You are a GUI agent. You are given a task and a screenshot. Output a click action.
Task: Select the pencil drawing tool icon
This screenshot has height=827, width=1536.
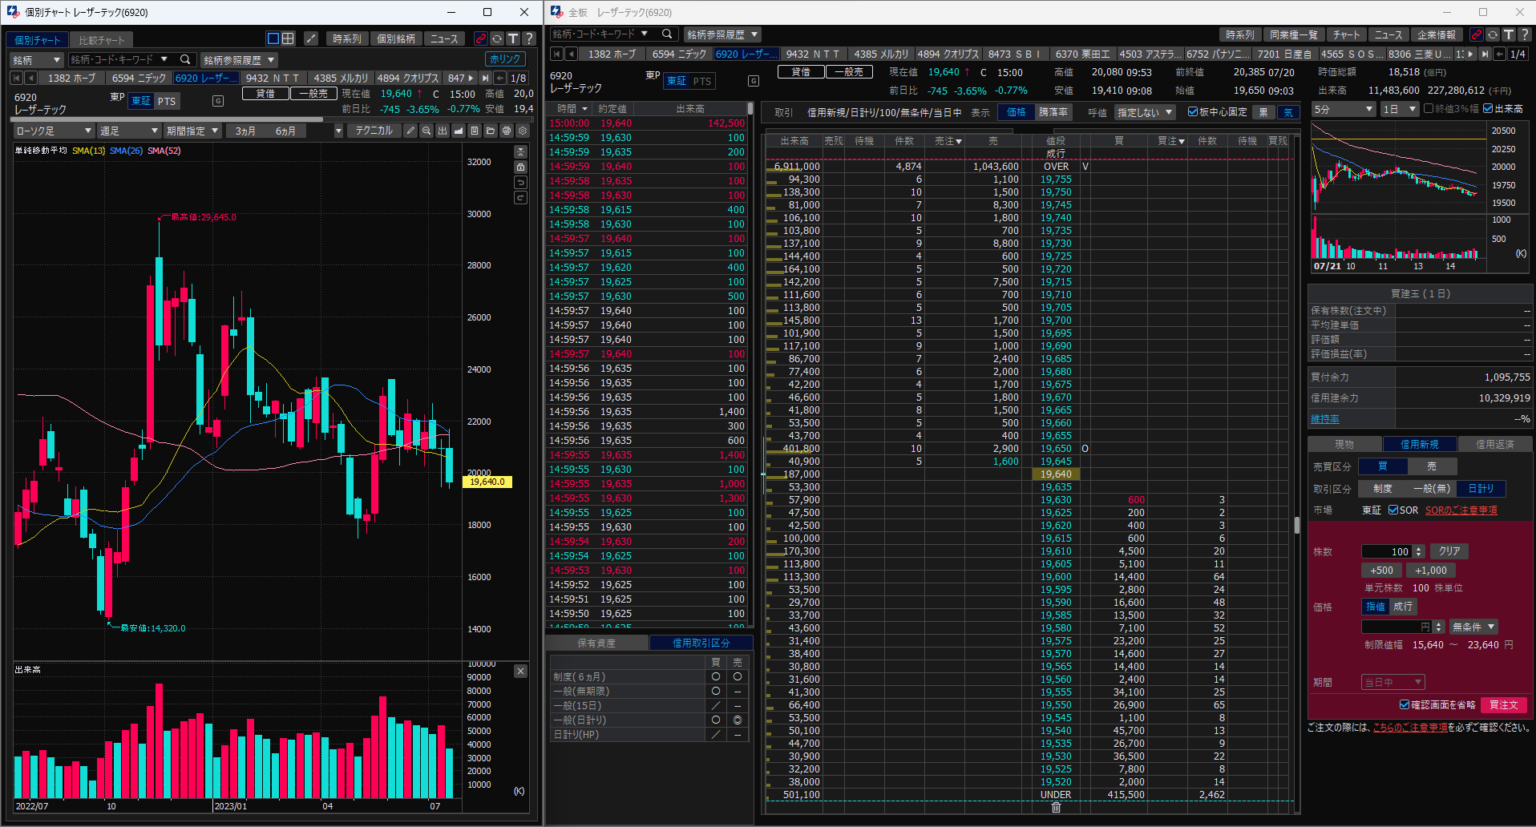tap(410, 131)
